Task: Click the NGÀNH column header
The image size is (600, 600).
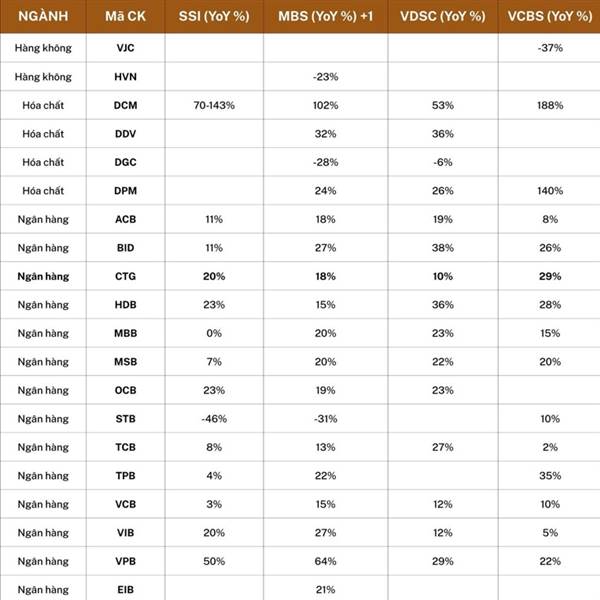Action: point(43,16)
